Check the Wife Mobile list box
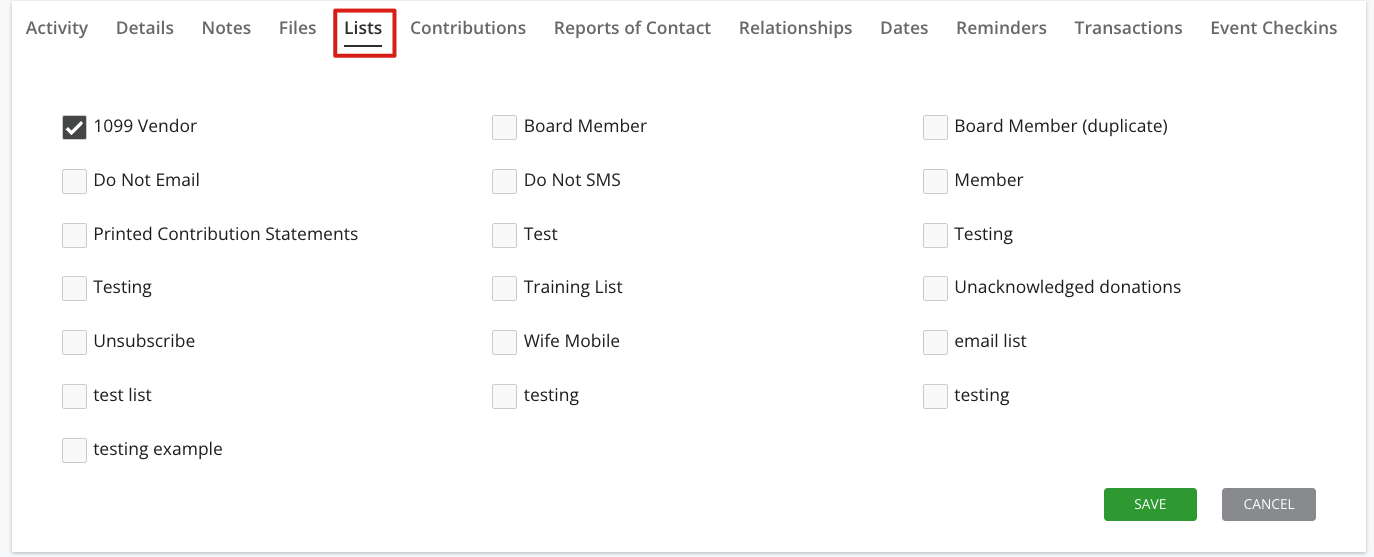Screen dimensions: 1374x557 pyautogui.click(x=504, y=342)
